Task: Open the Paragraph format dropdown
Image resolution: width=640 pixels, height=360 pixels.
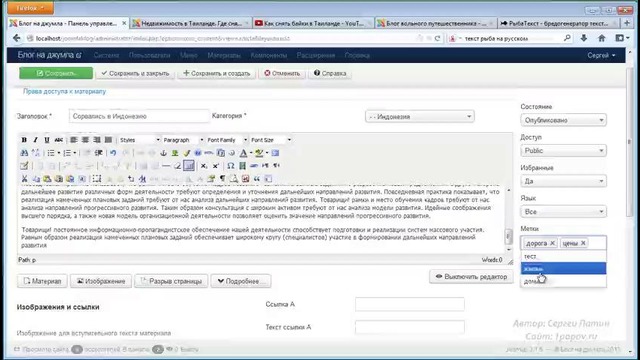Action: point(183,140)
